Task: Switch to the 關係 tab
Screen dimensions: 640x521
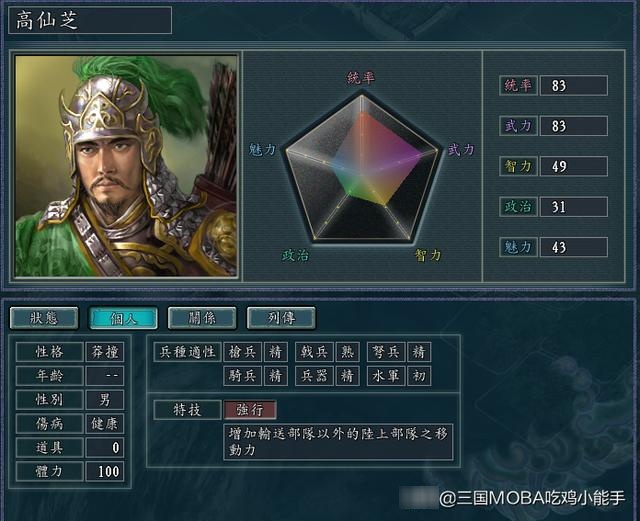Action: [x=202, y=318]
